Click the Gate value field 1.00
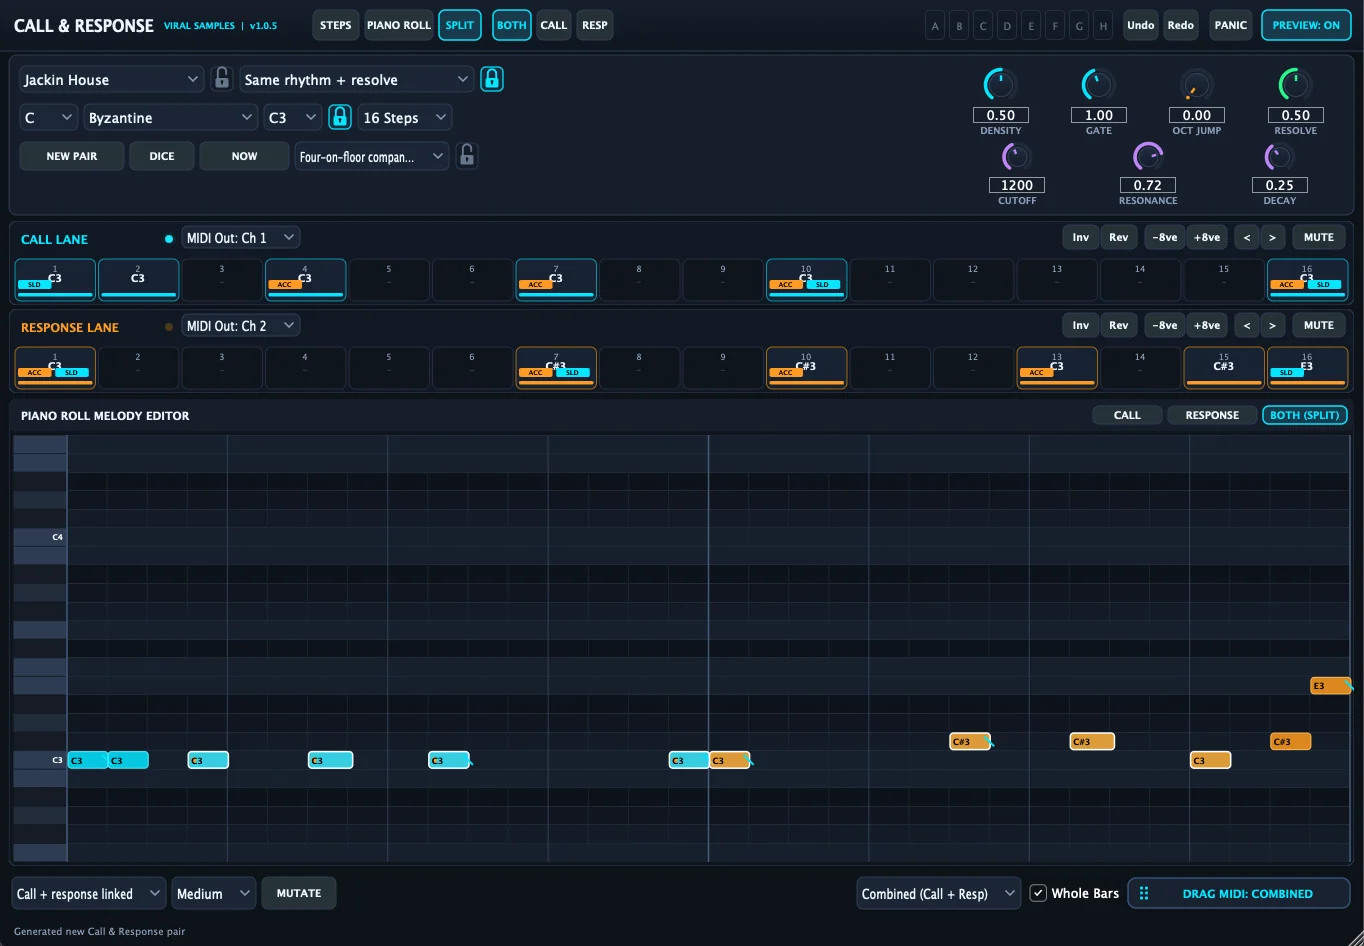Viewport: 1364px width, 946px height. (x=1098, y=115)
